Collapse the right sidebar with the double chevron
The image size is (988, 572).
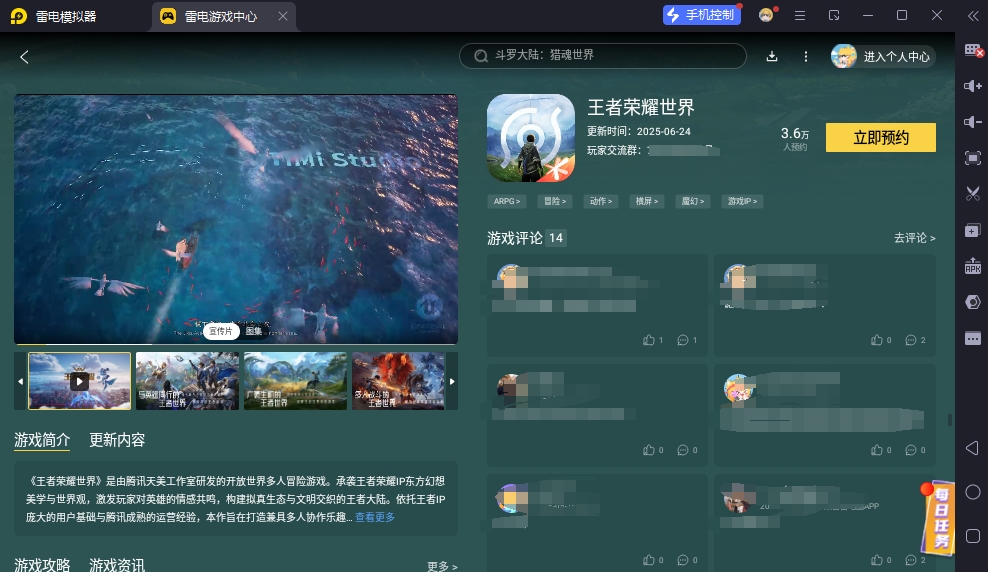[973, 16]
